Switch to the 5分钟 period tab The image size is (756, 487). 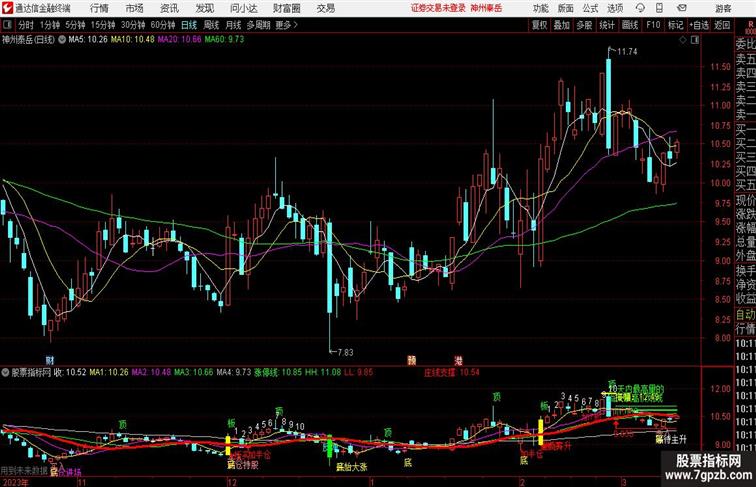[75, 25]
